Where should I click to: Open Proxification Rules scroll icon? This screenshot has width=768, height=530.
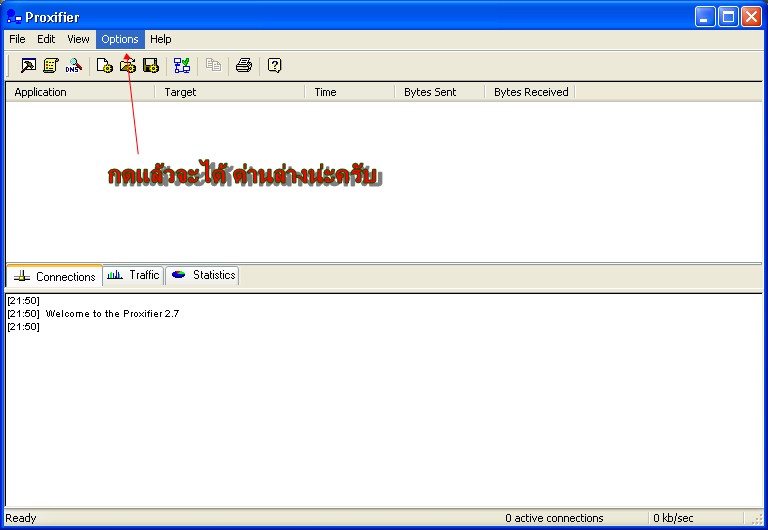point(51,65)
